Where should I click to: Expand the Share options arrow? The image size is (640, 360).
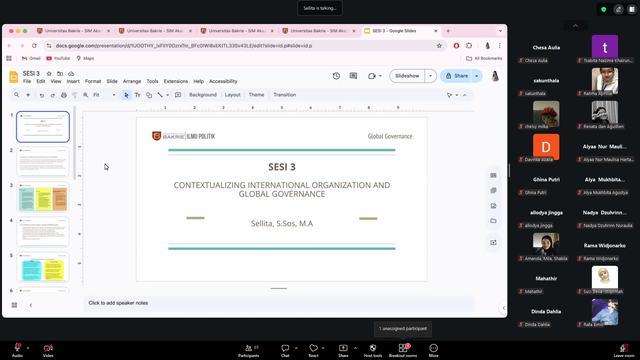point(477,76)
